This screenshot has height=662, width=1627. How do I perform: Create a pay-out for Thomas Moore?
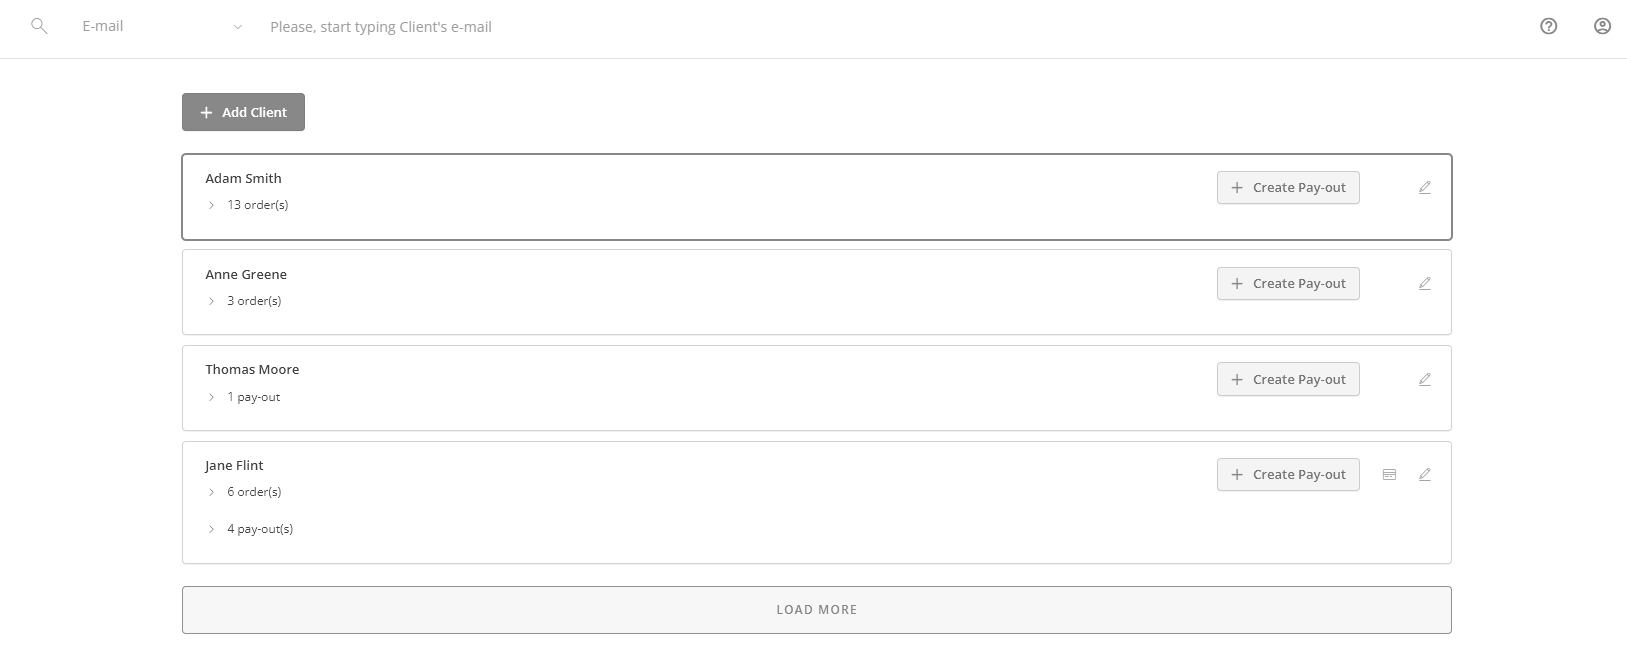(1288, 379)
